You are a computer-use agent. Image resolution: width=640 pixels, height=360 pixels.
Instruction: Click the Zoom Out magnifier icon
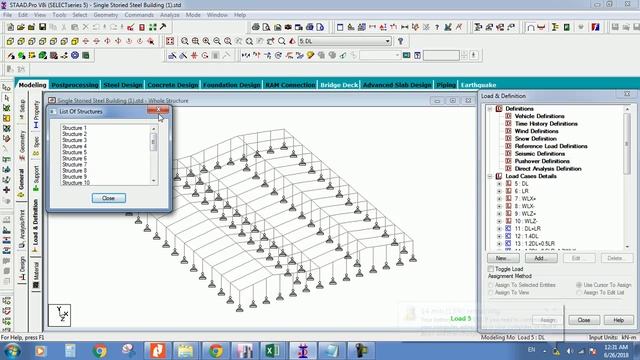(x=217, y=41)
